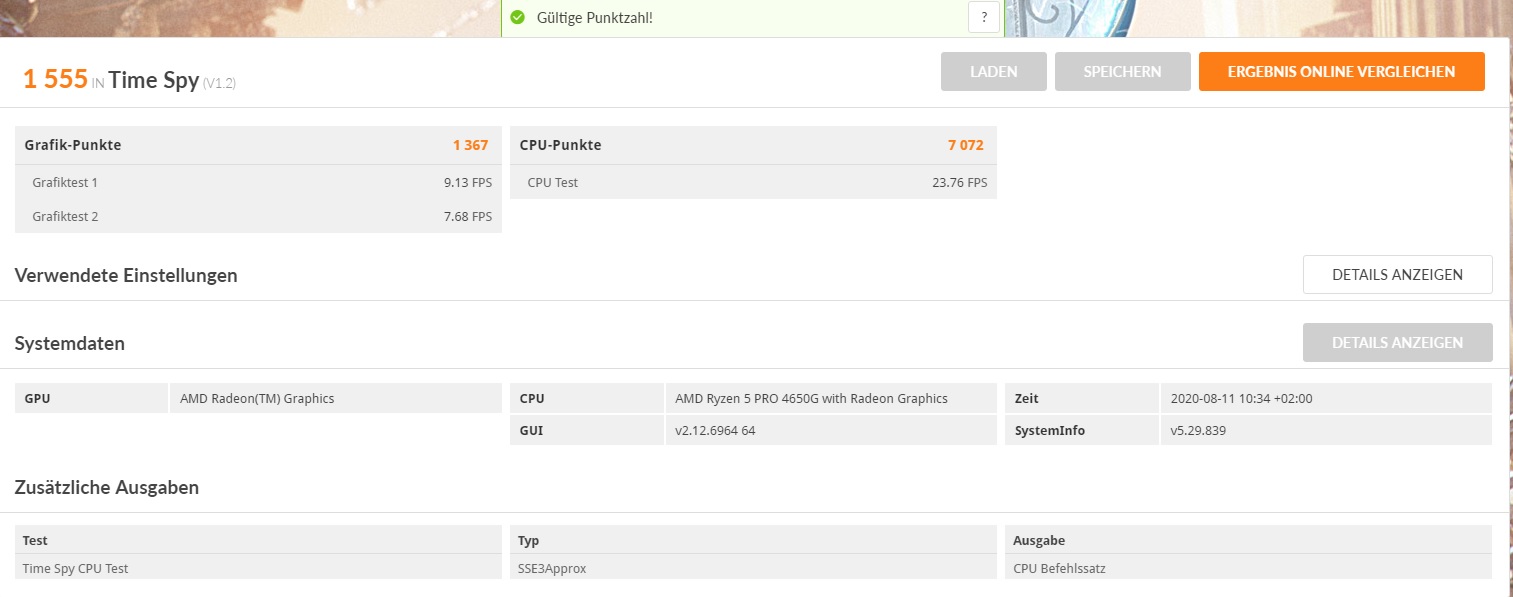Select the AMD Radeon(TM) Graphics value

pyautogui.click(x=257, y=398)
